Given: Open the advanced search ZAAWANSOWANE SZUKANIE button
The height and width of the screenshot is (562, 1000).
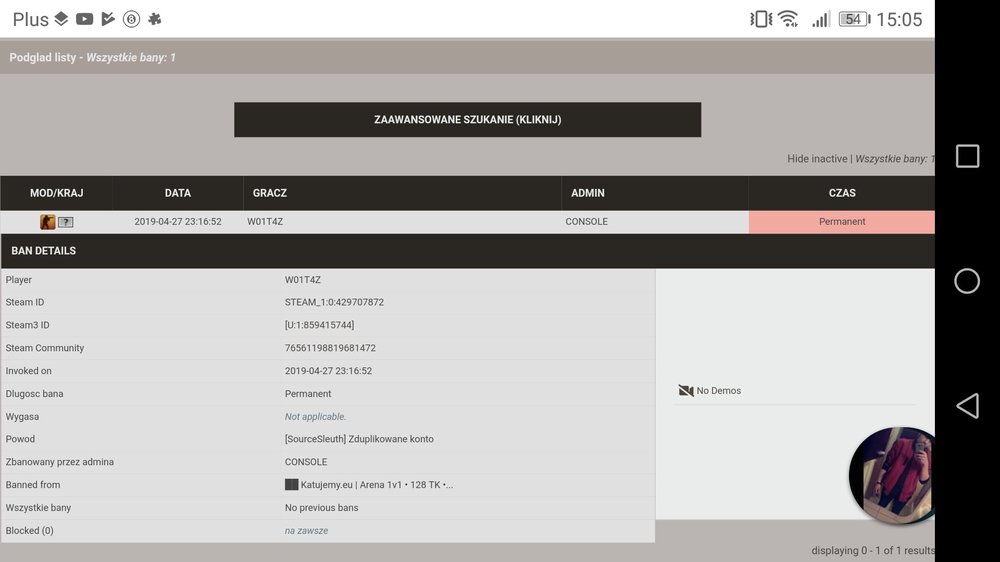Looking at the screenshot, I should coord(467,120).
